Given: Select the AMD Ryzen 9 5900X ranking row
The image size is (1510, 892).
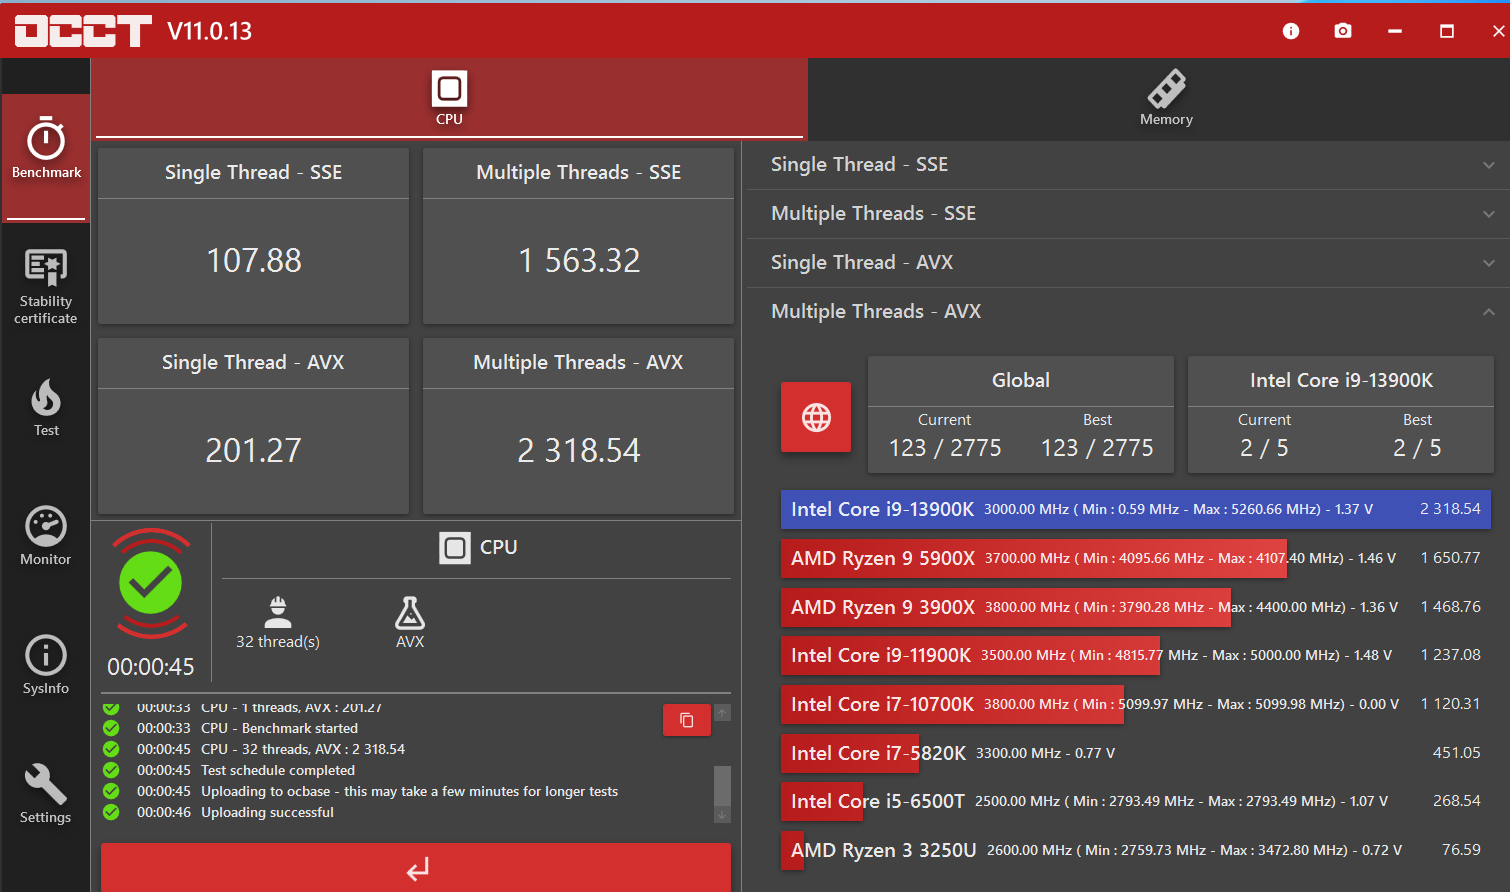Looking at the screenshot, I should [x=1136, y=558].
